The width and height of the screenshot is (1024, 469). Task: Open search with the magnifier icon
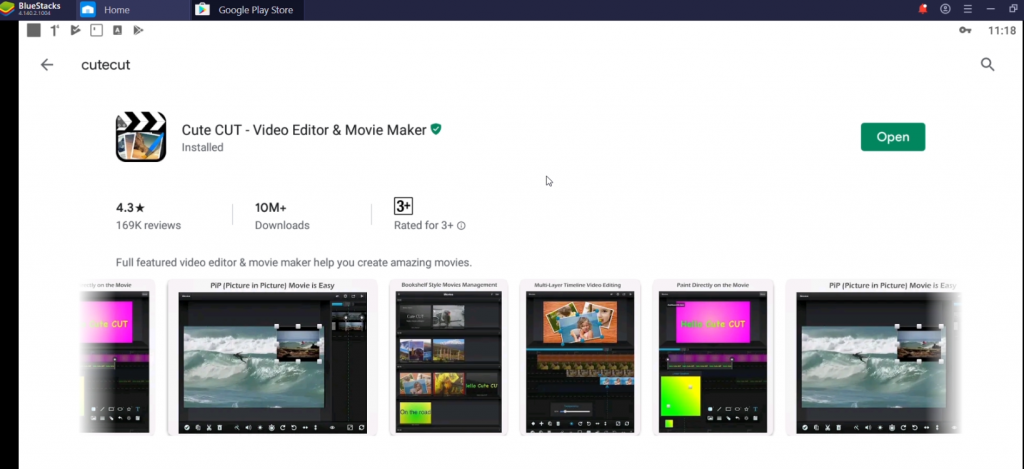[x=987, y=65]
